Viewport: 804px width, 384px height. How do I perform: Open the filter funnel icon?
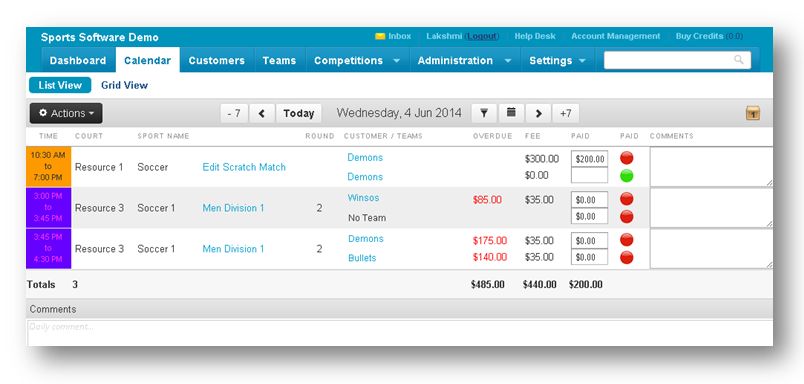pos(484,113)
